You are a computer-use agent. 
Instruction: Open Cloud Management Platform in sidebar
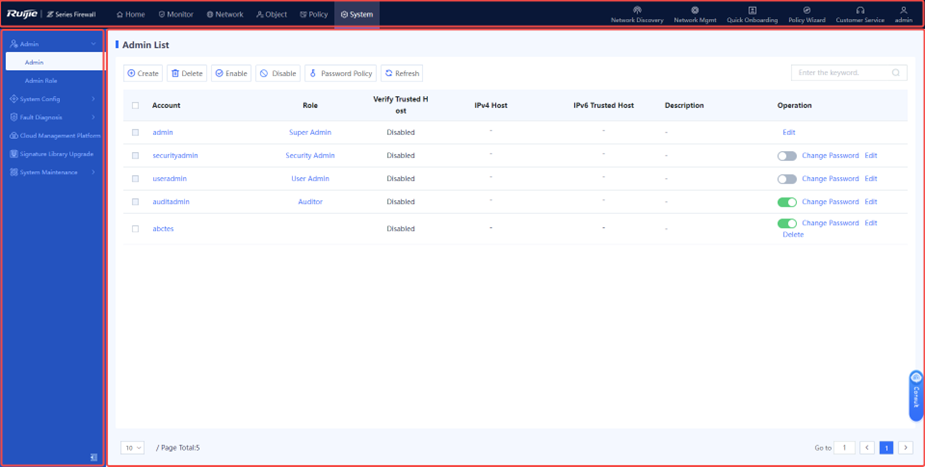[x=55, y=136]
